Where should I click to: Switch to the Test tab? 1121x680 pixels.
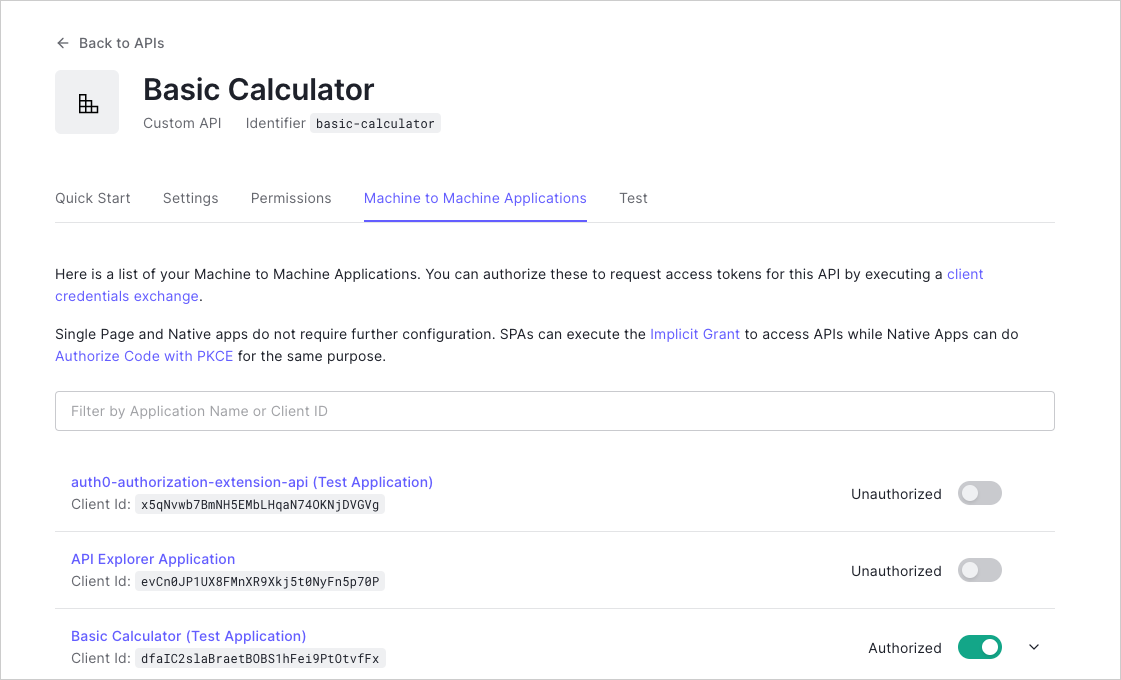tap(633, 198)
